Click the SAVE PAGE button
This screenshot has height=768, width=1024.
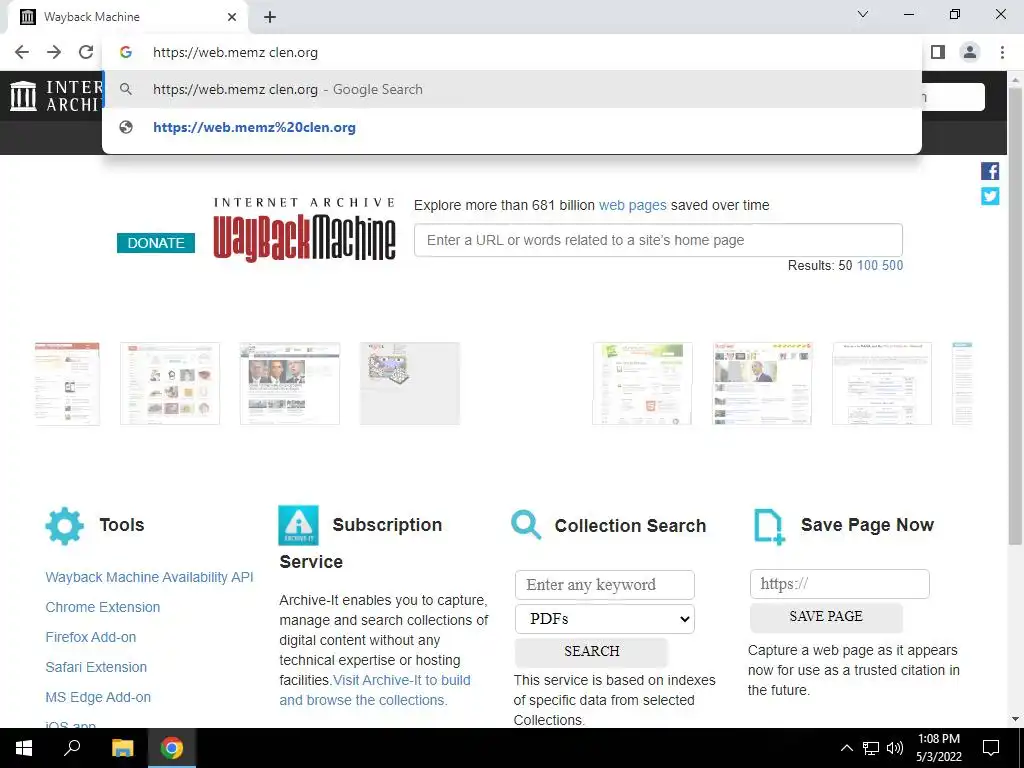(x=826, y=617)
